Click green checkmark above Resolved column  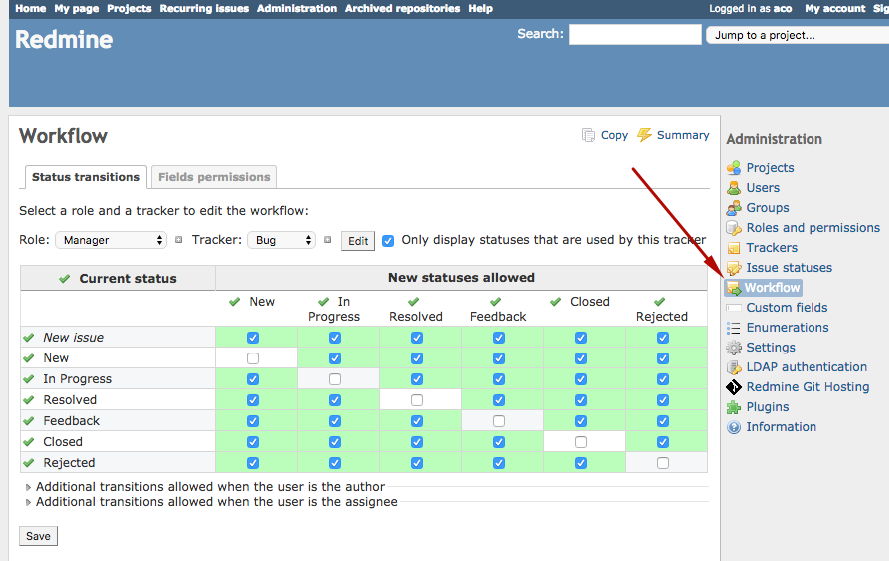[414, 302]
